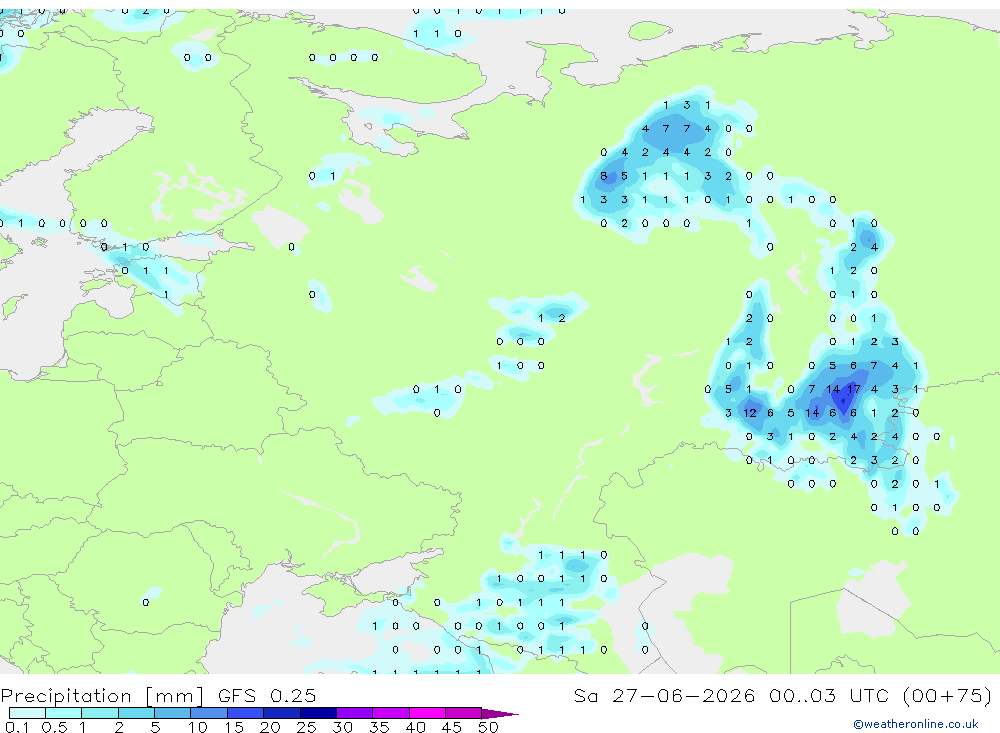This screenshot has width=1000, height=733.
Task: Pick the 35–40 mm legend swatch
Action: click(390, 713)
